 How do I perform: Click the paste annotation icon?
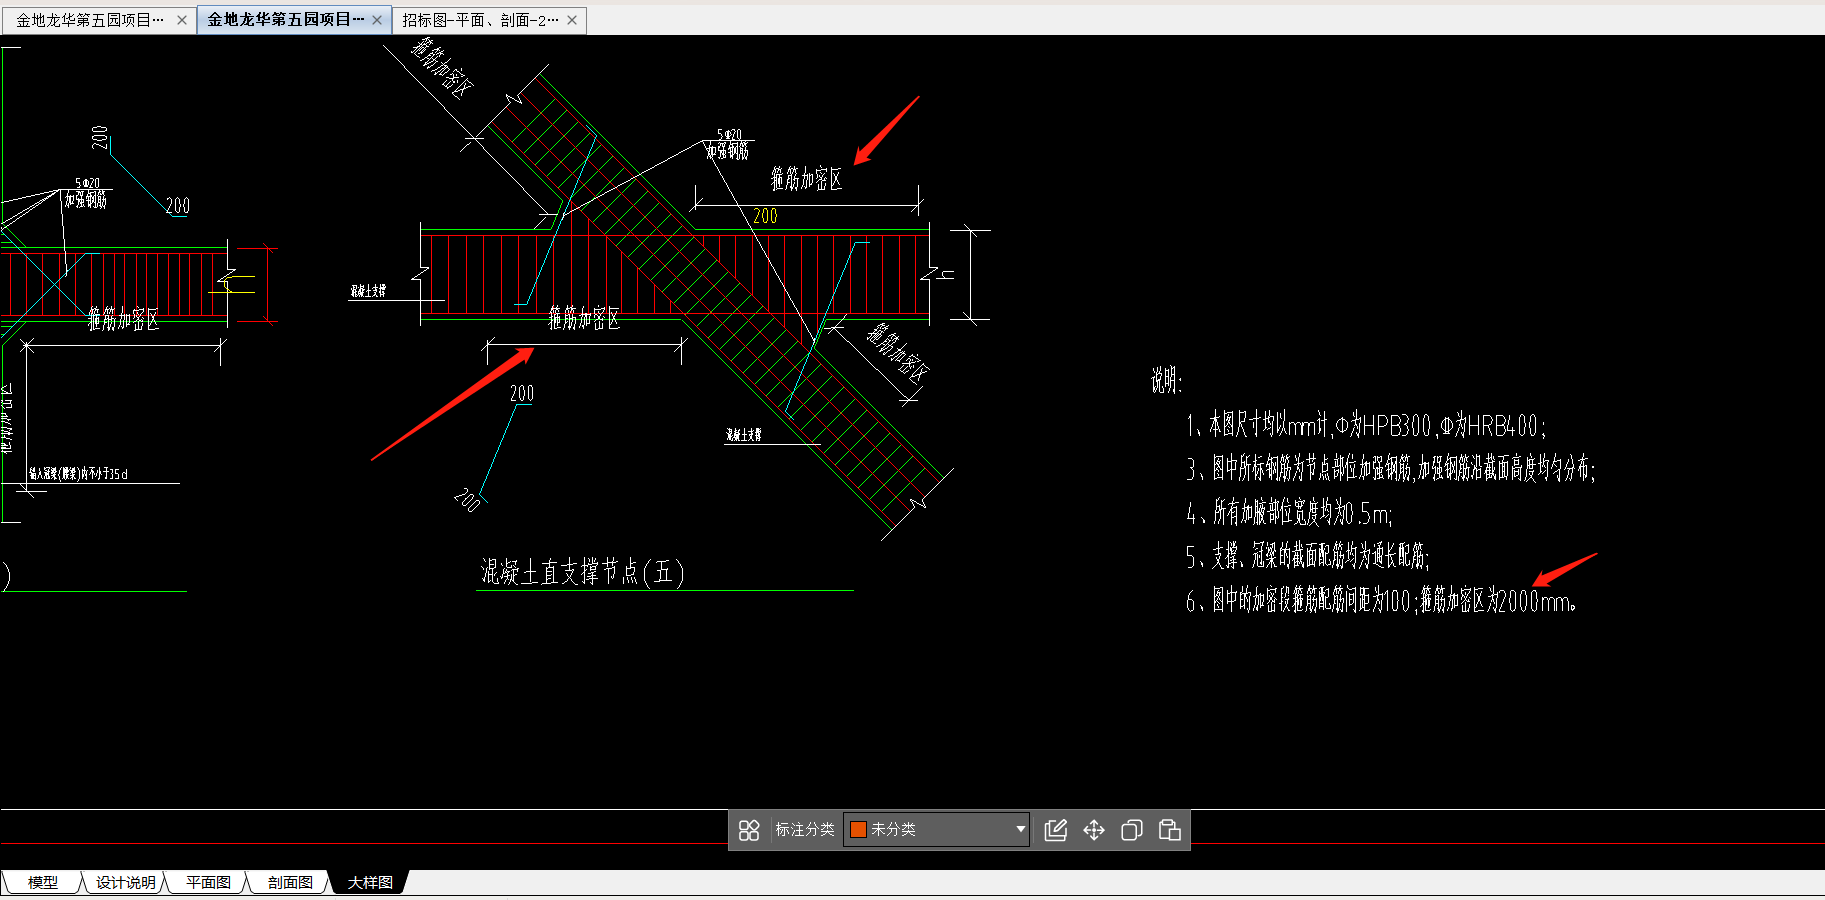[x=1170, y=830]
